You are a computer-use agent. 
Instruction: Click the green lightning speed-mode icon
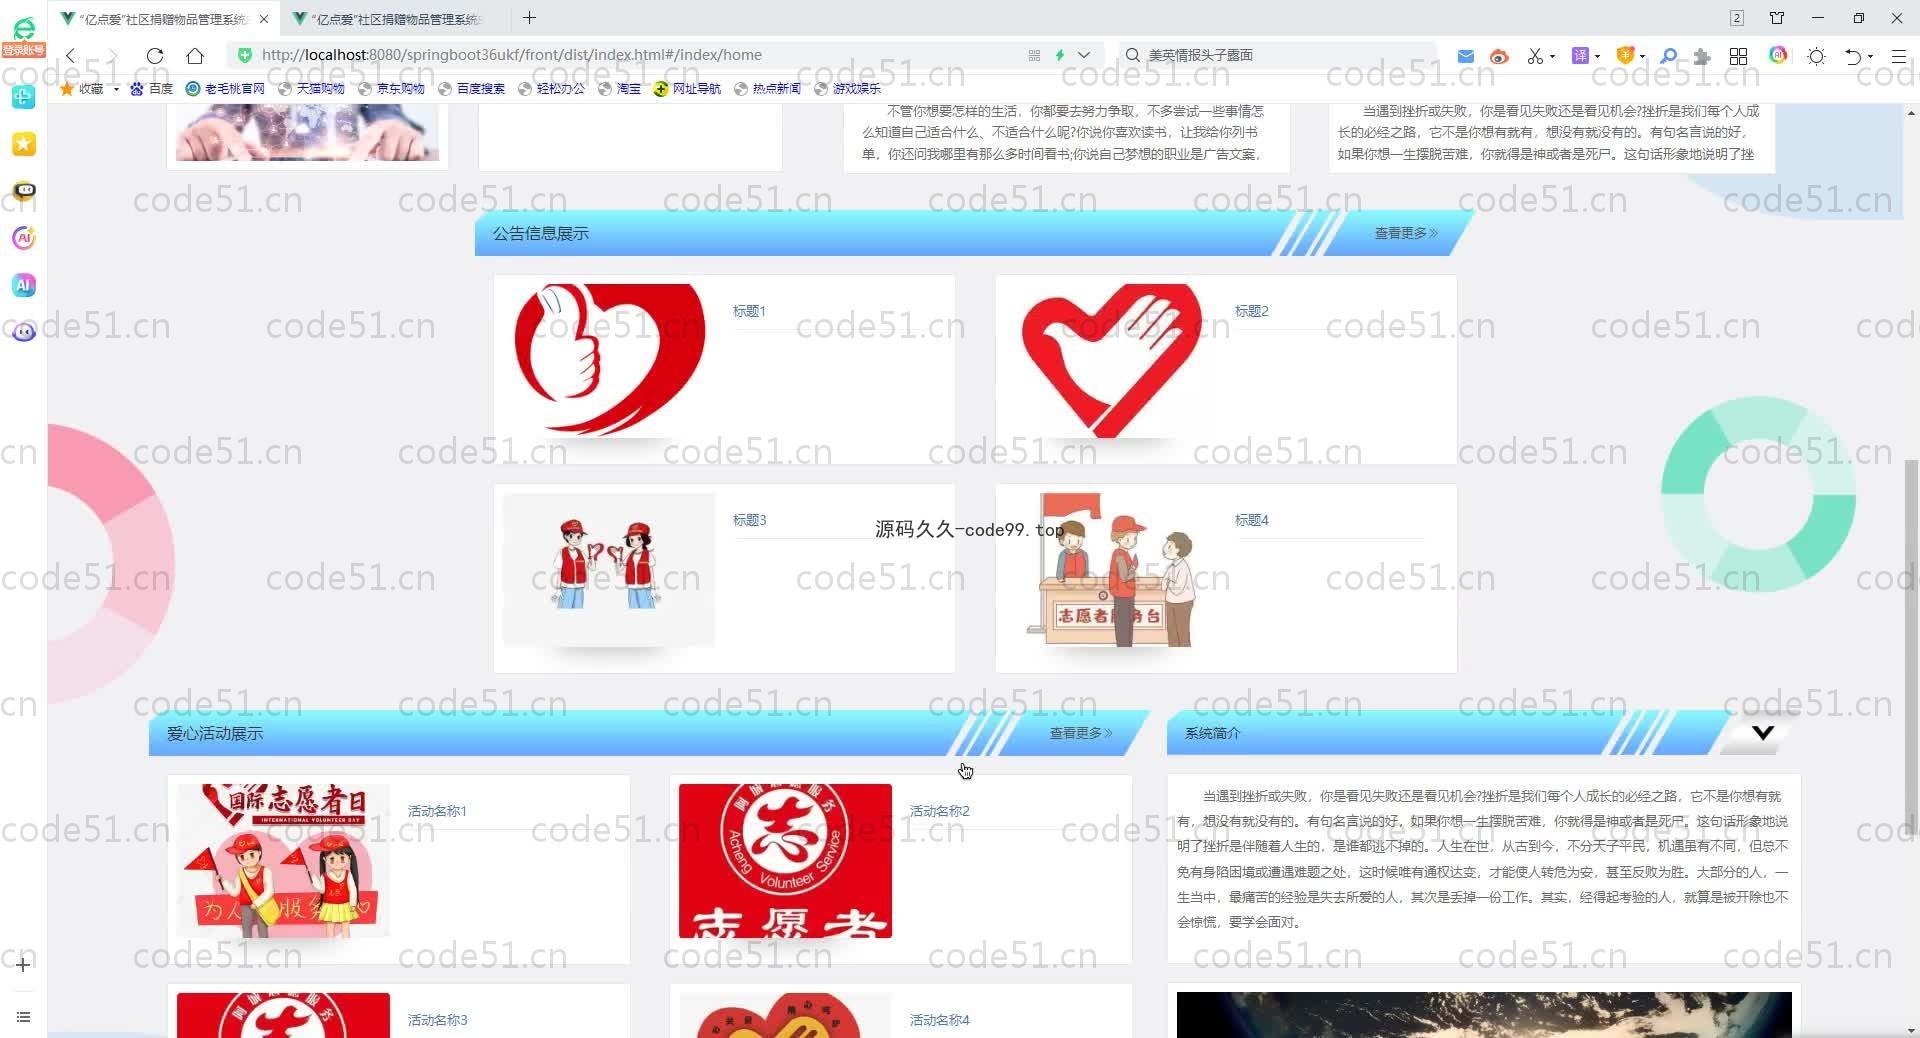(x=1060, y=55)
